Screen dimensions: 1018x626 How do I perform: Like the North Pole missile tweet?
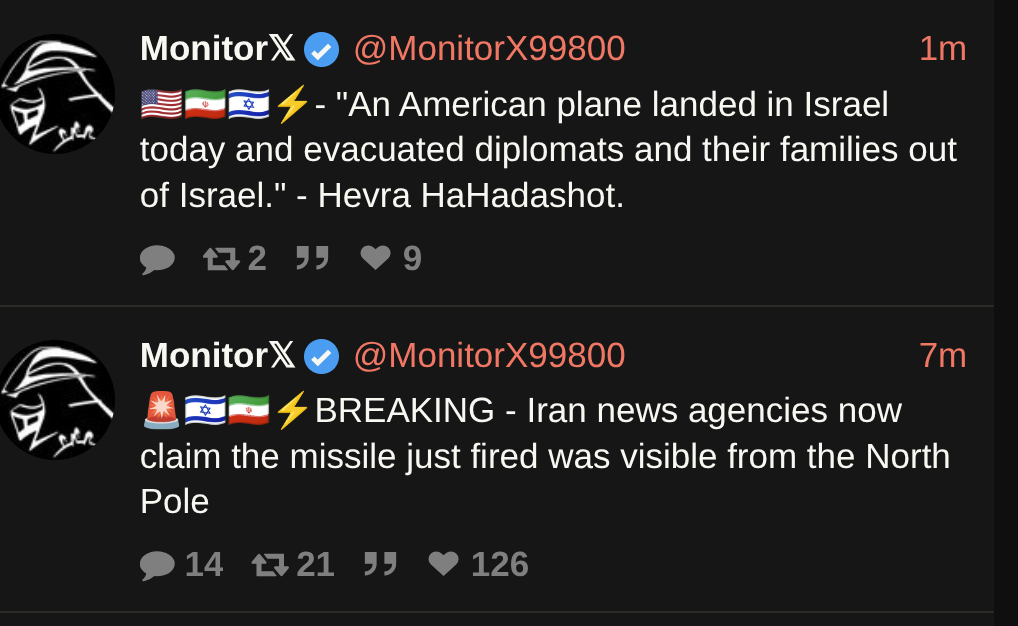click(x=478, y=564)
